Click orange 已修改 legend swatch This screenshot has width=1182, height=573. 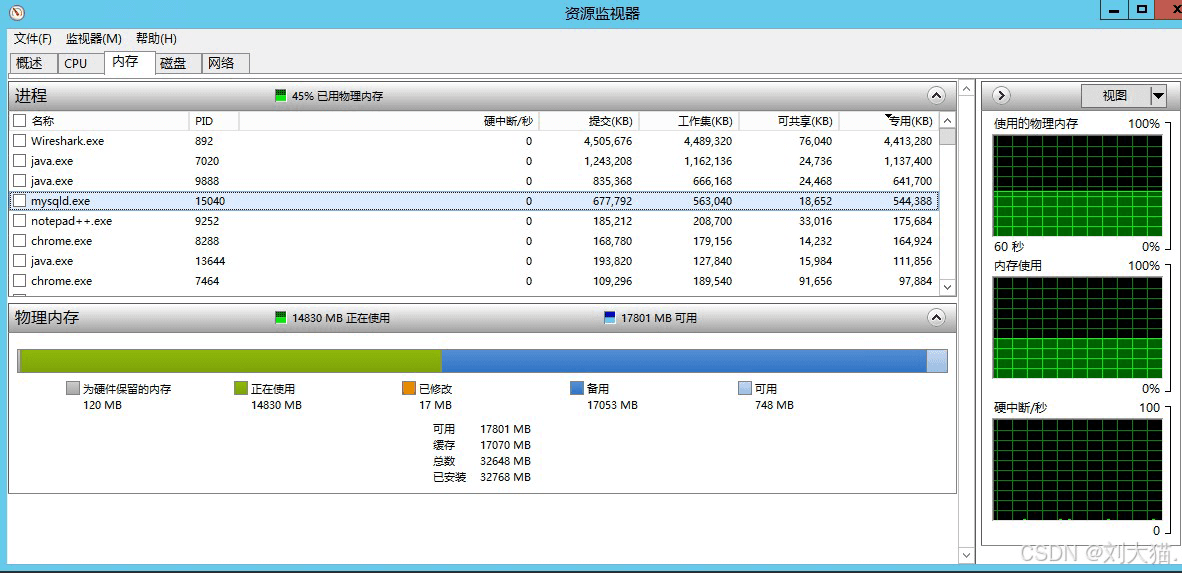coord(409,388)
